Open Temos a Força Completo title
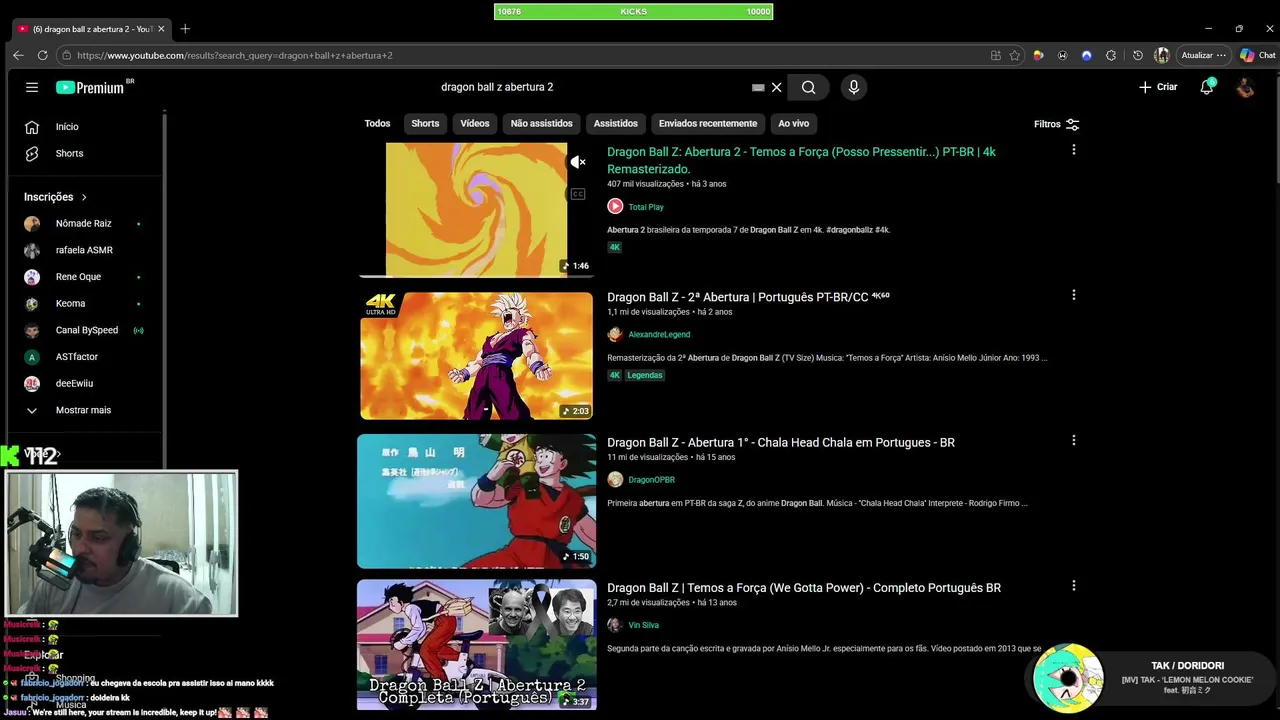 [x=804, y=588]
